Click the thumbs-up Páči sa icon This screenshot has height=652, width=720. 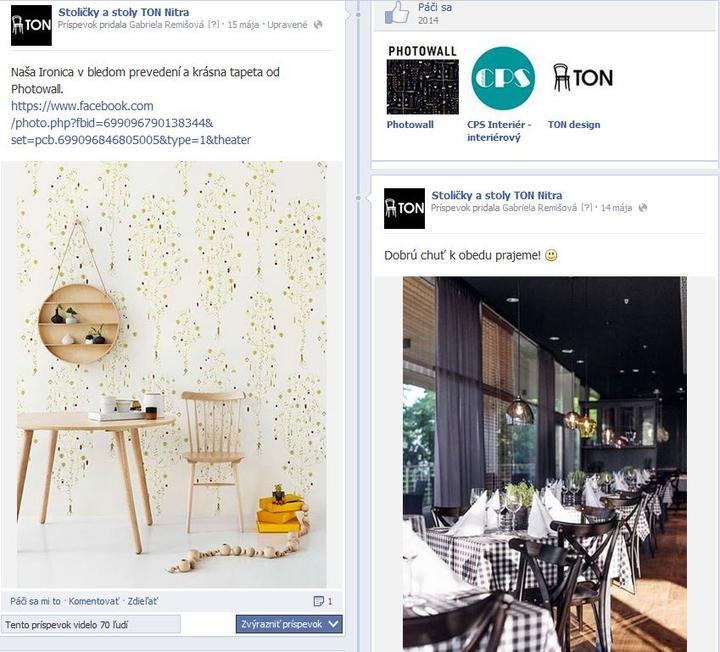[397, 12]
